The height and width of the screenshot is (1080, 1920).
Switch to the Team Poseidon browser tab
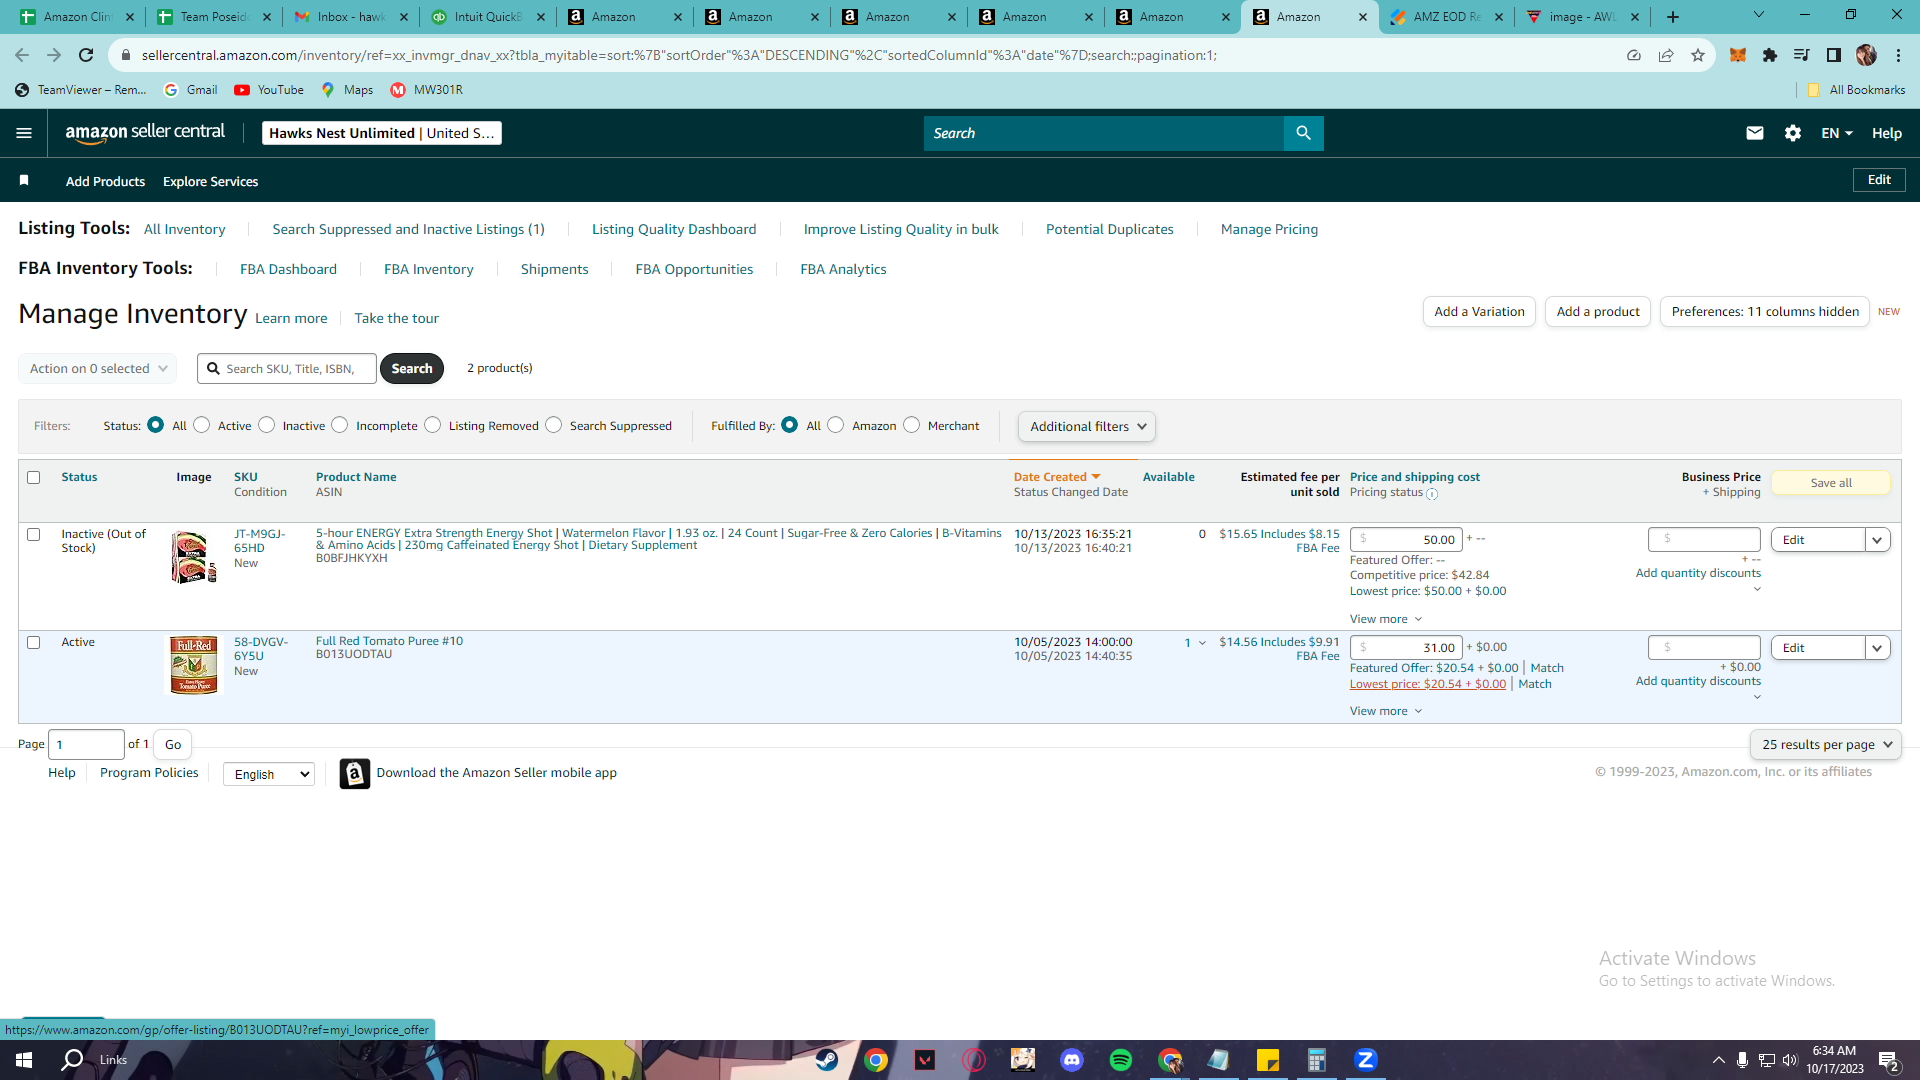click(214, 17)
